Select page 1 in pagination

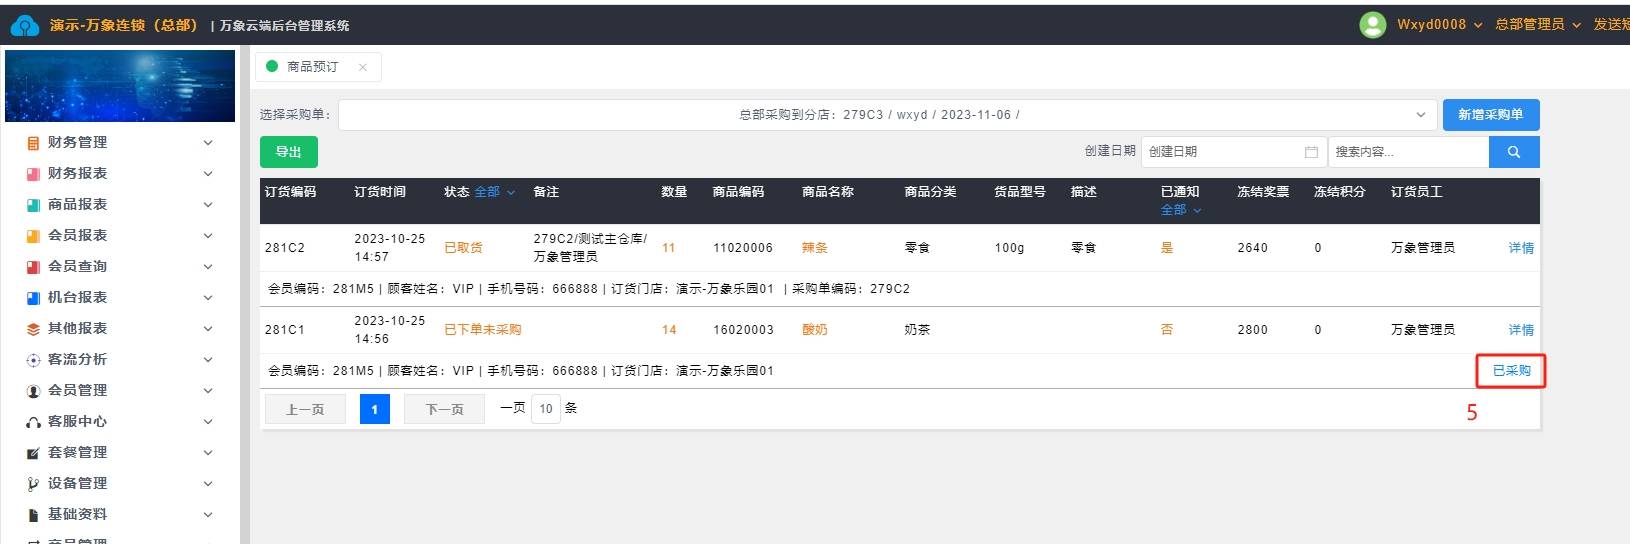pos(375,409)
